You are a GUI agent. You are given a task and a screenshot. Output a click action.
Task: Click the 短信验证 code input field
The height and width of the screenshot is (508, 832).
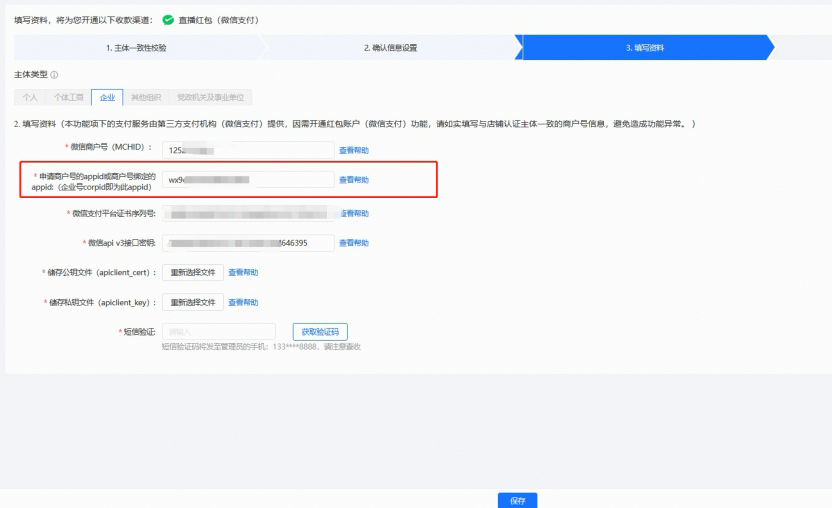point(219,332)
